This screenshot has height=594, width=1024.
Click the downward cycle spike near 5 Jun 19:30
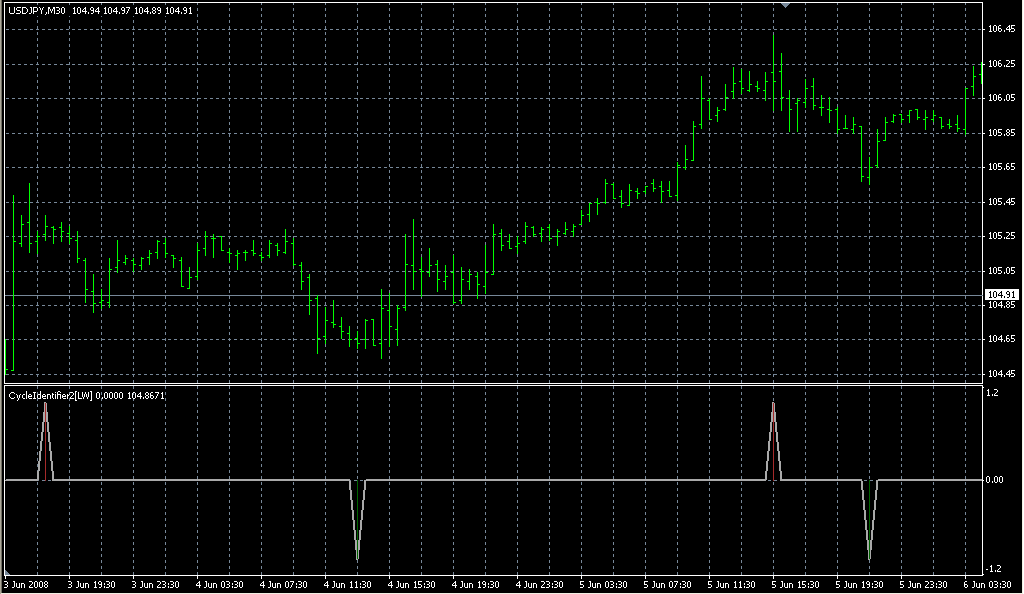(869, 520)
